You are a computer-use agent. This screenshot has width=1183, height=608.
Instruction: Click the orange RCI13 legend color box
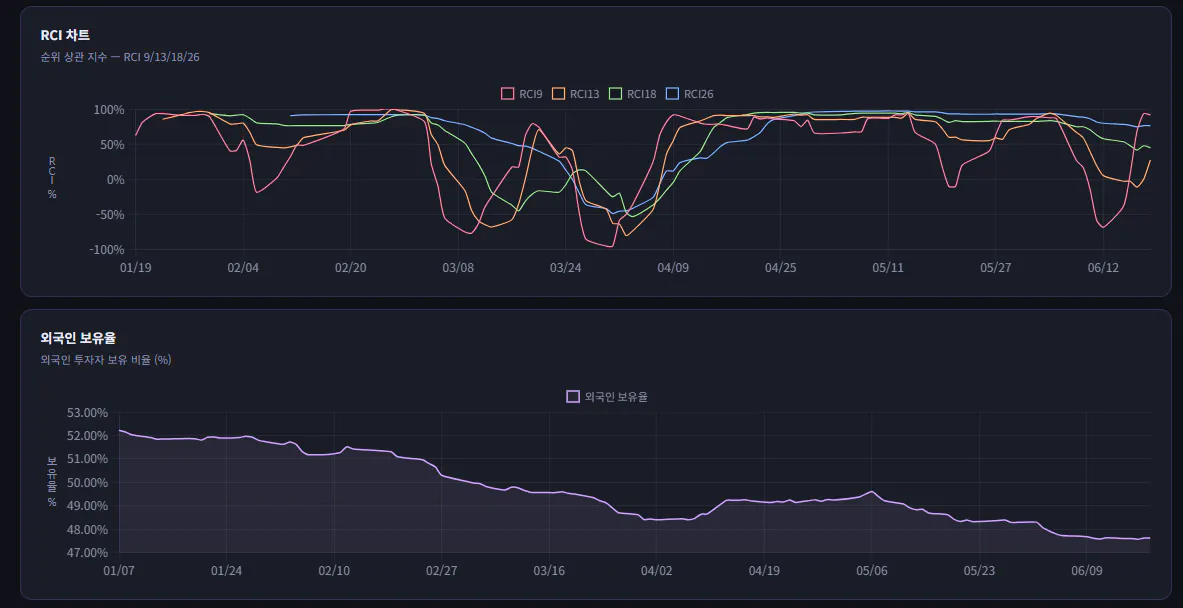[x=558, y=94]
